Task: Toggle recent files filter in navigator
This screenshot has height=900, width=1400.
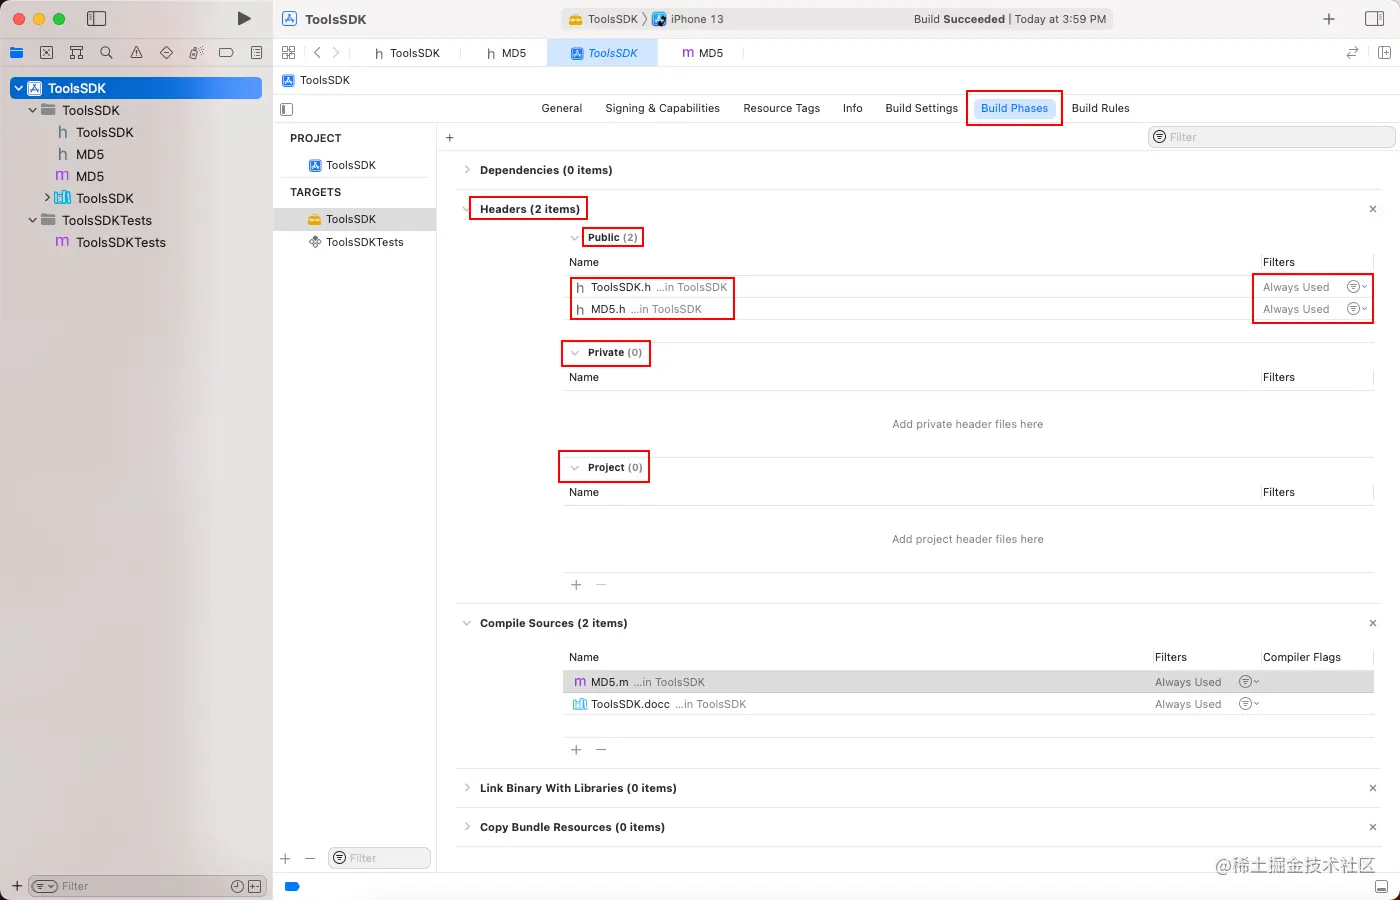Action: [237, 886]
